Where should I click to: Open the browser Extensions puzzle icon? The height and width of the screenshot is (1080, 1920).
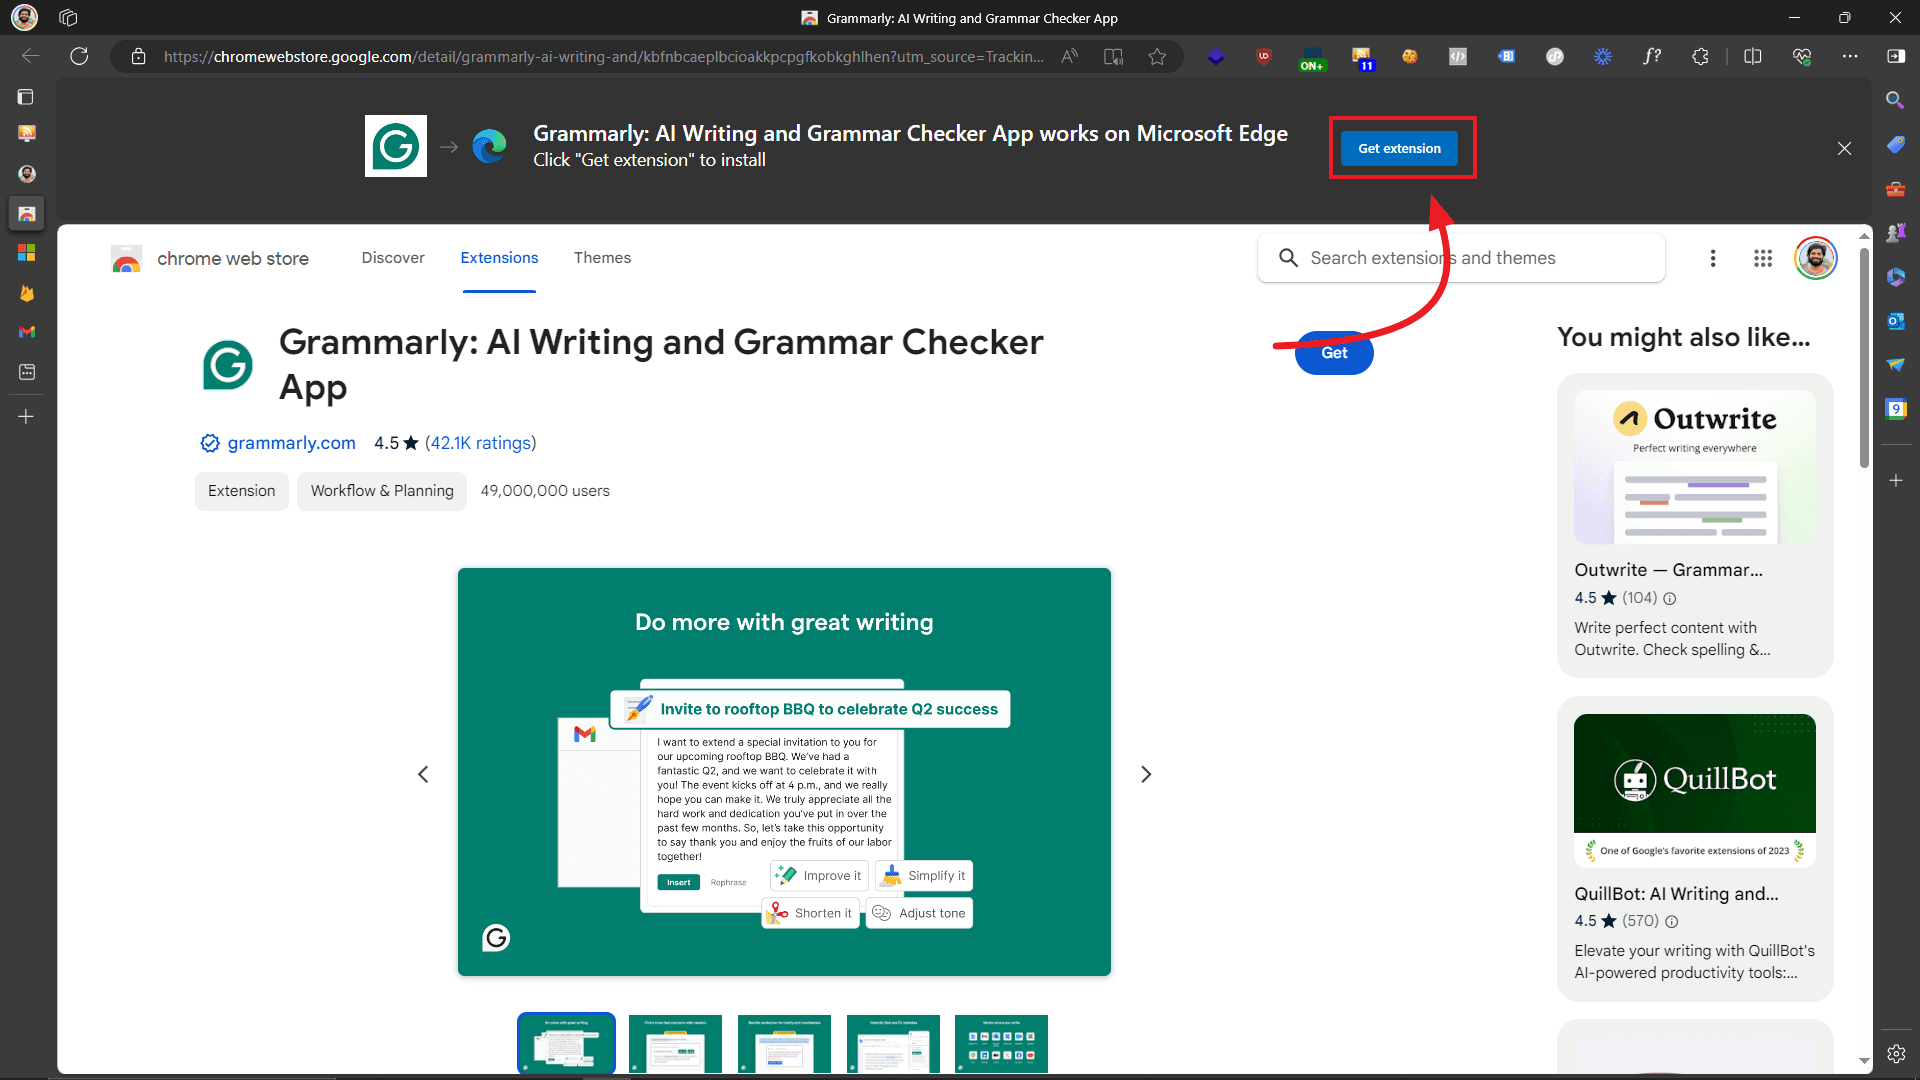click(1700, 57)
